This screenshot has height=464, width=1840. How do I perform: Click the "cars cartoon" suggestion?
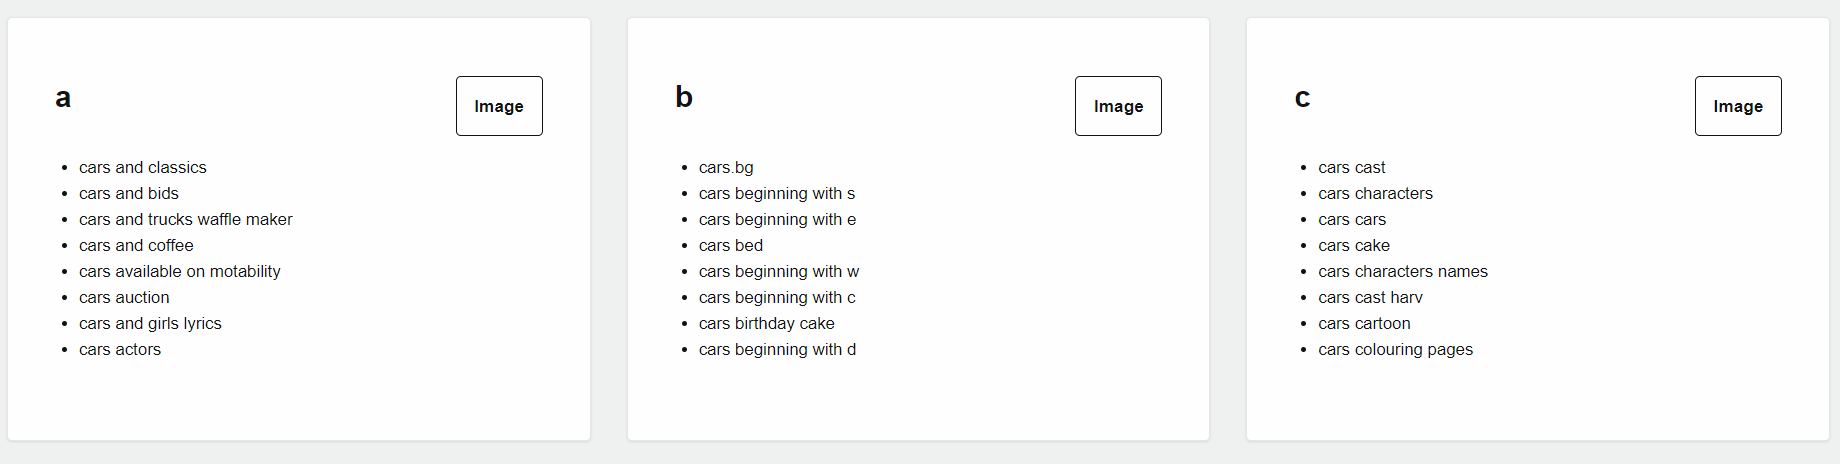(x=1364, y=324)
